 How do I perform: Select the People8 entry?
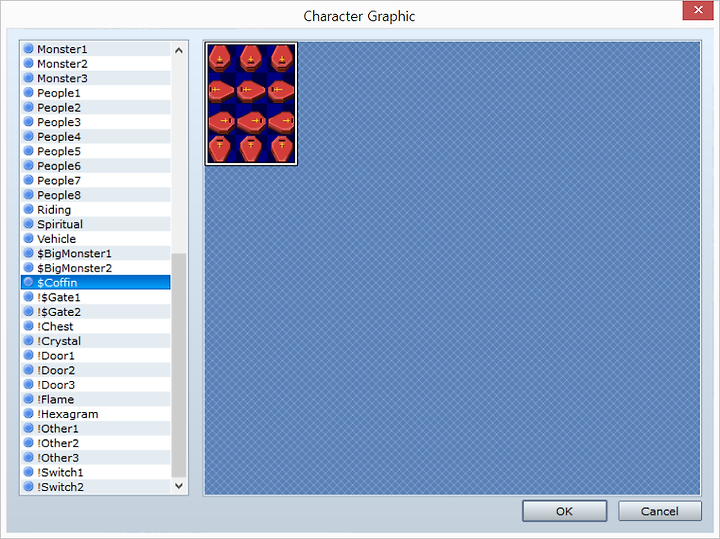[96, 195]
